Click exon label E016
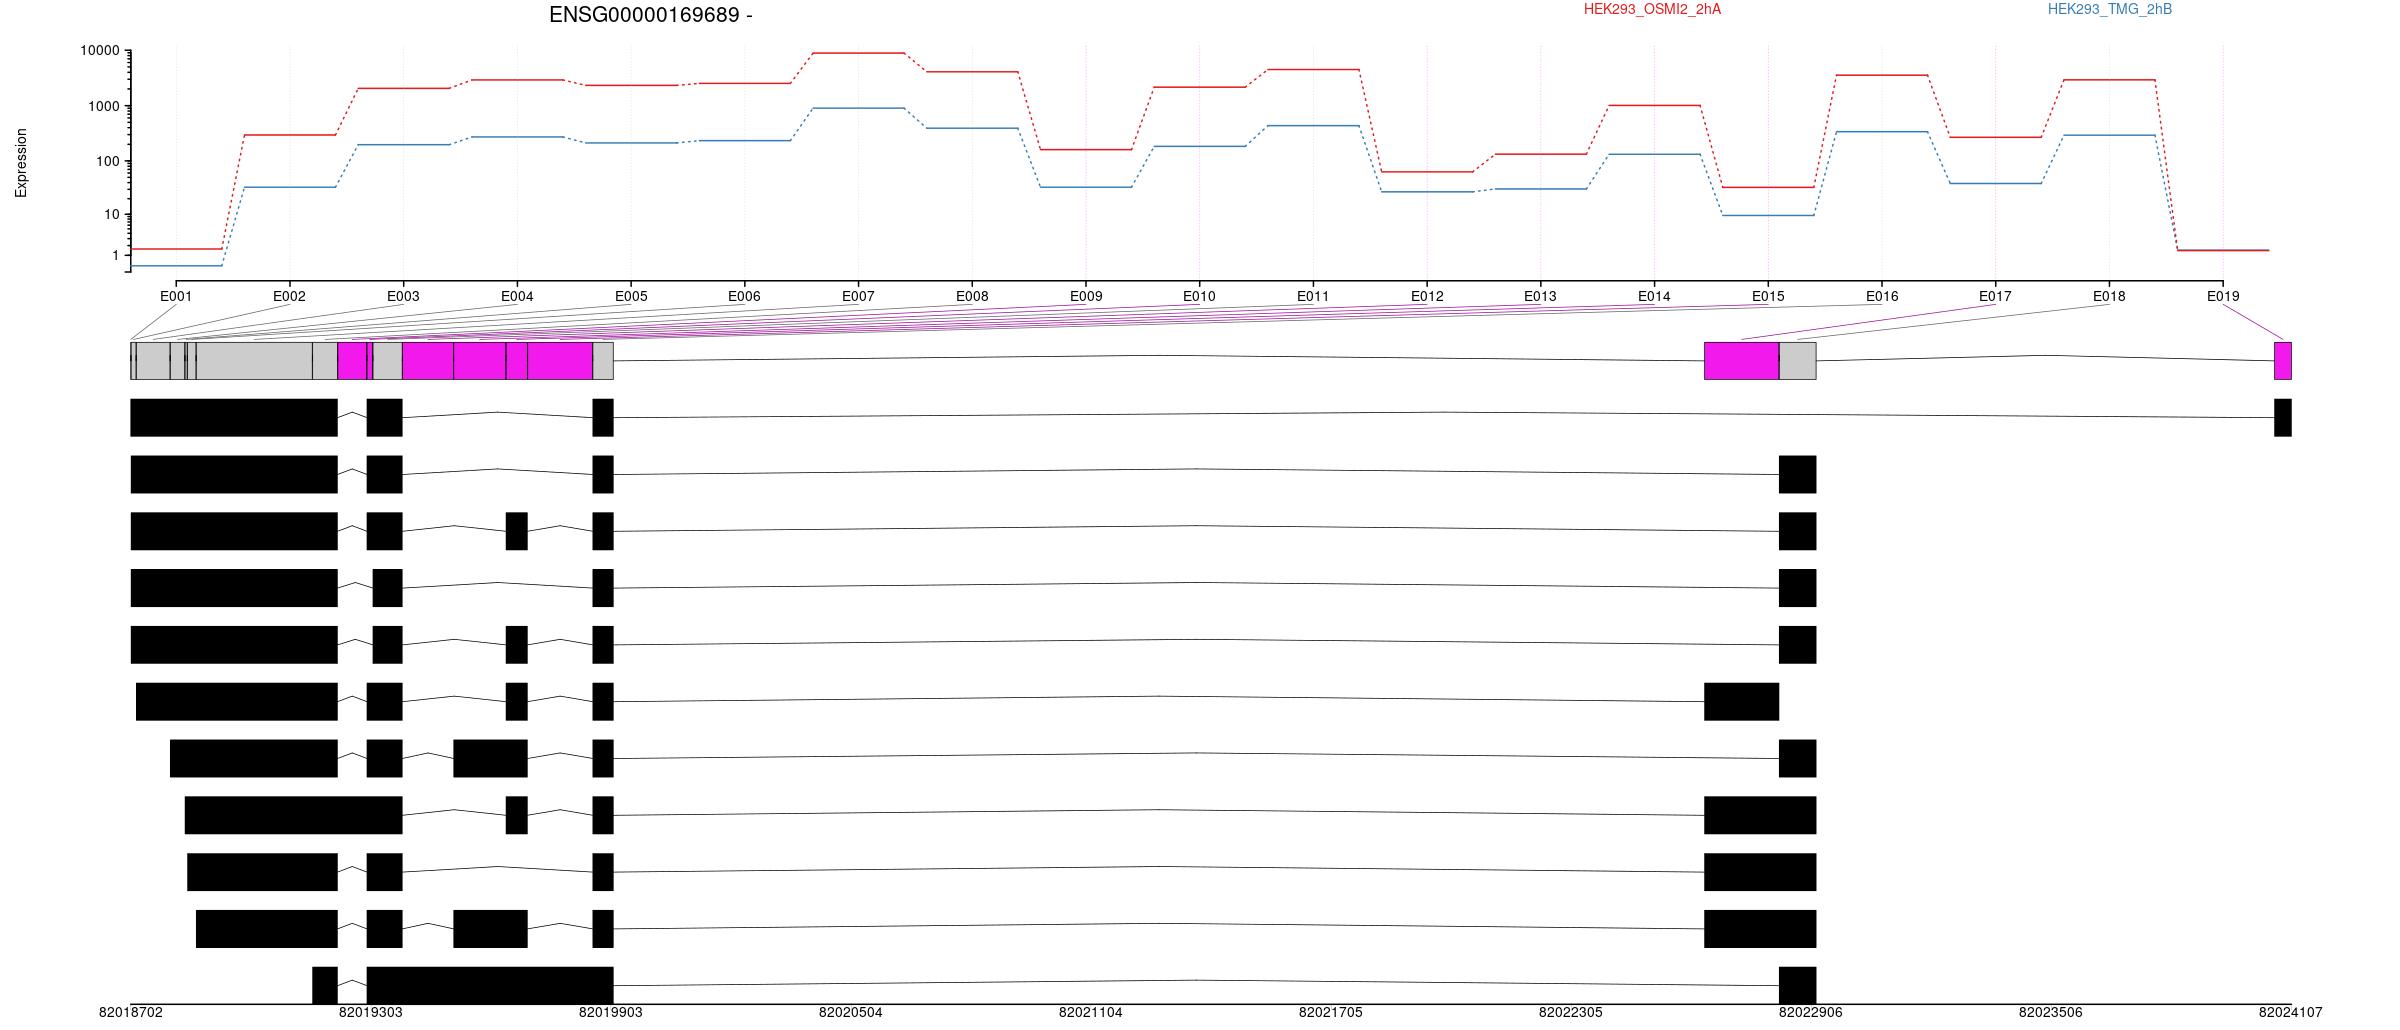The width and height of the screenshot is (2400, 1030). click(1882, 296)
